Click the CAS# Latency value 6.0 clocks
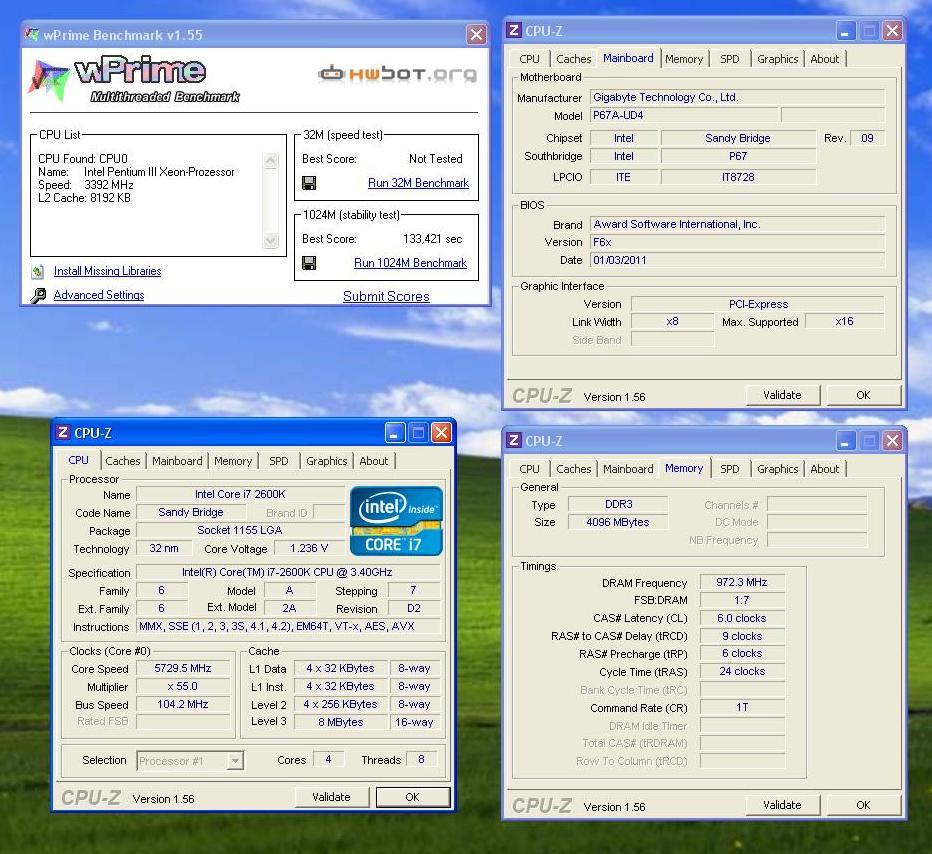 742,618
